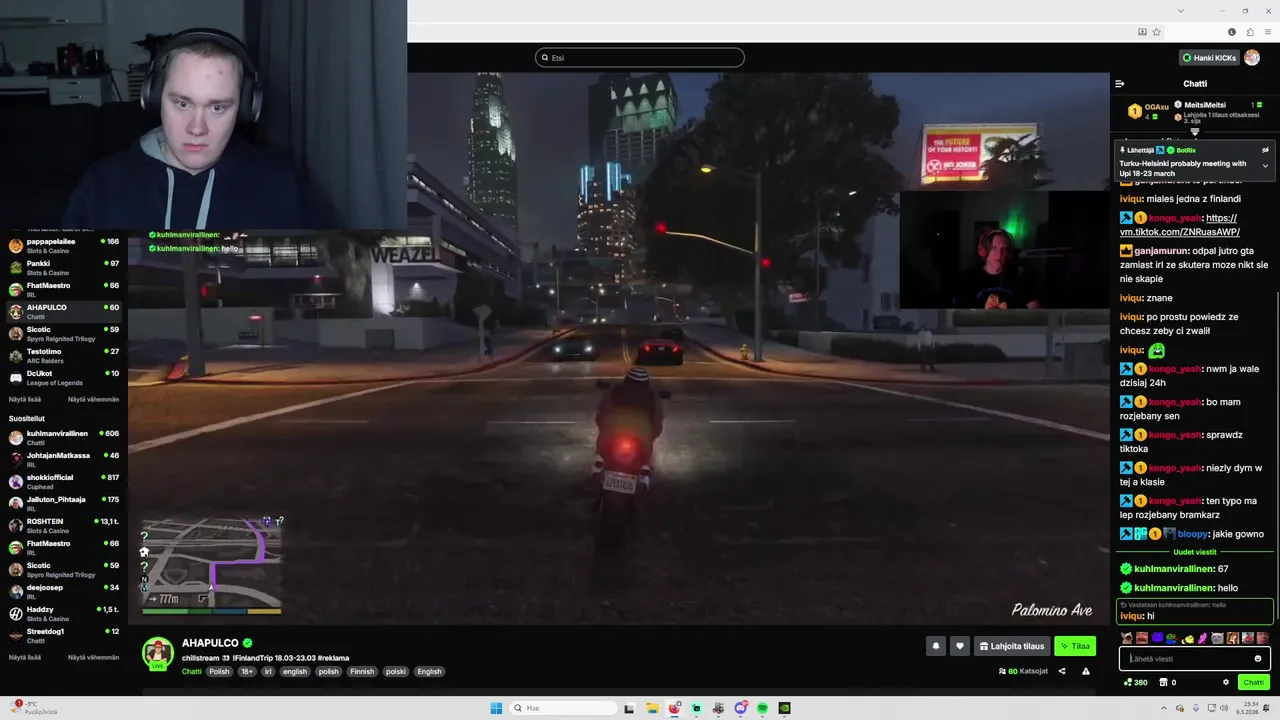Collapse the chat panel with the arrow icon
Image resolution: width=1280 pixels, height=720 pixels.
1120,84
